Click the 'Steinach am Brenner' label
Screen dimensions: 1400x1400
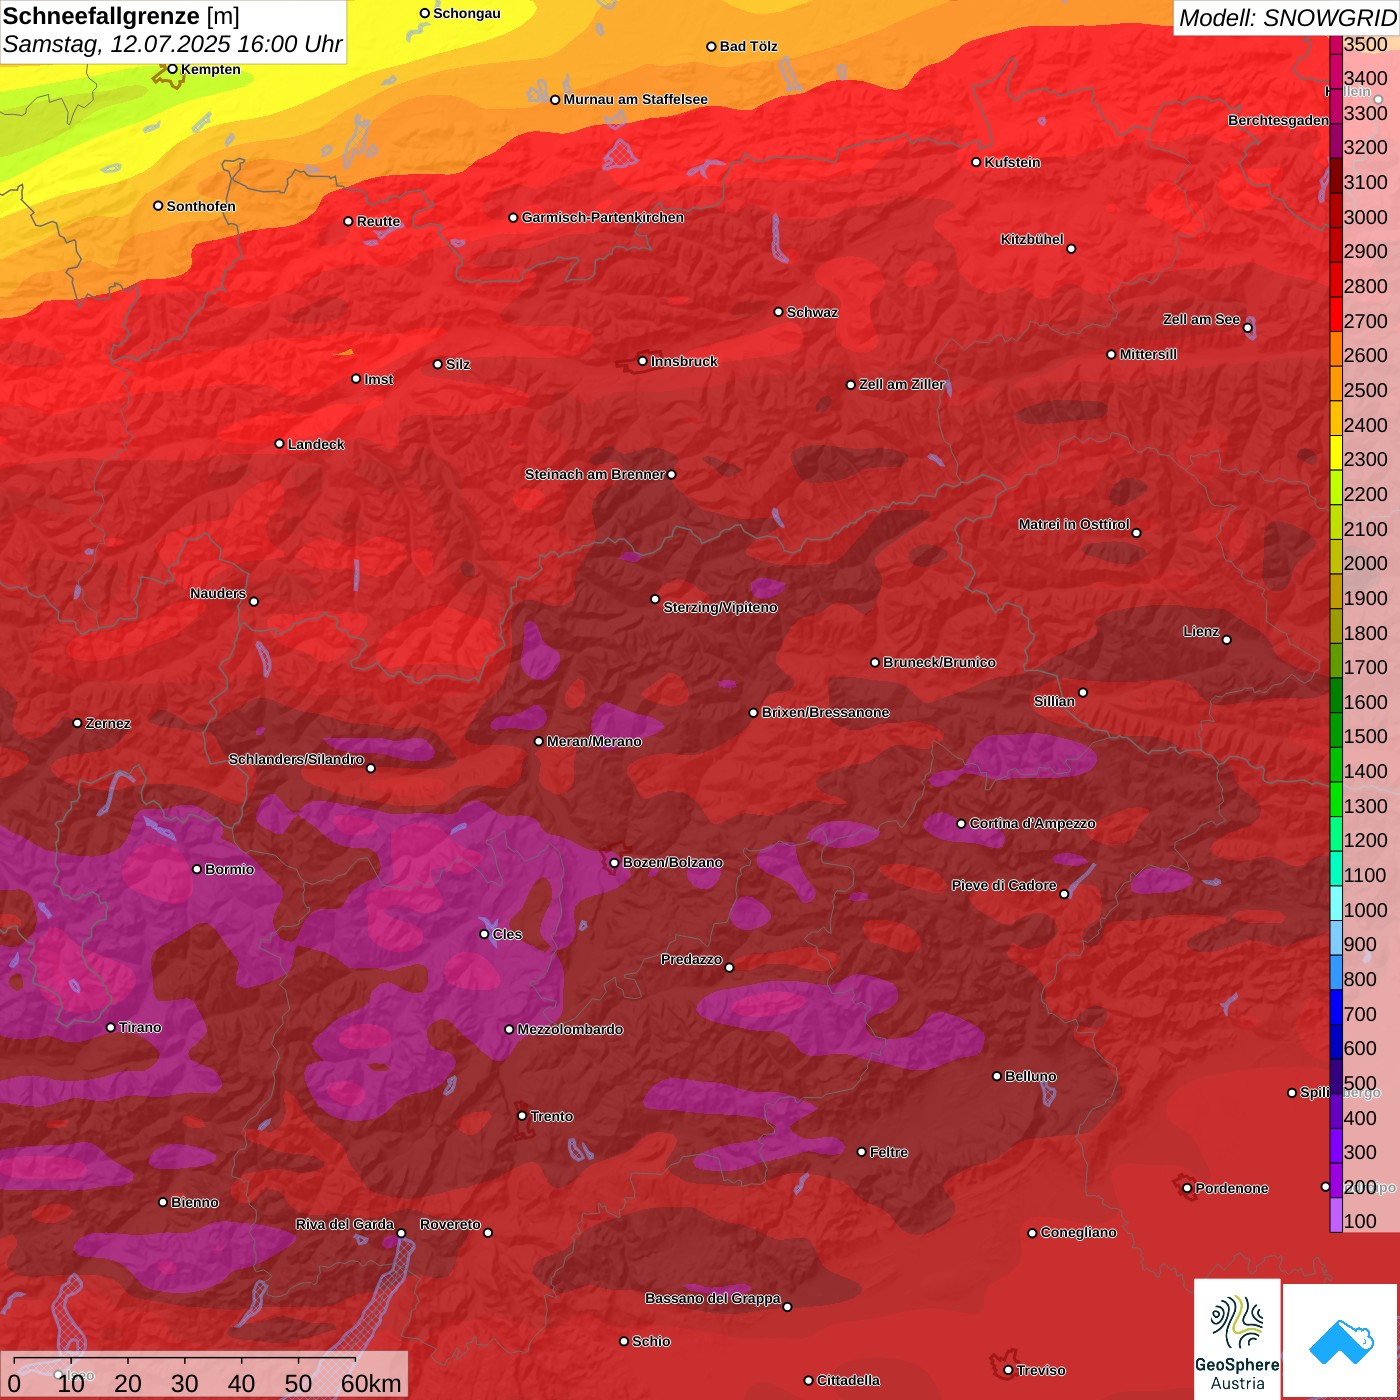click(595, 474)
